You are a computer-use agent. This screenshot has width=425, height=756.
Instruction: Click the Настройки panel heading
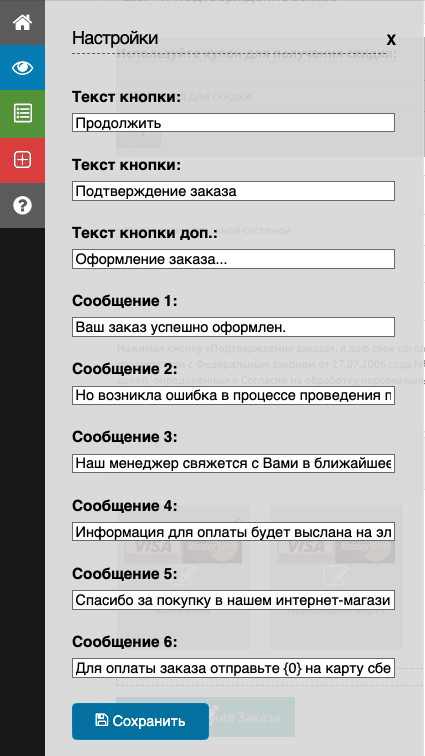115,38
